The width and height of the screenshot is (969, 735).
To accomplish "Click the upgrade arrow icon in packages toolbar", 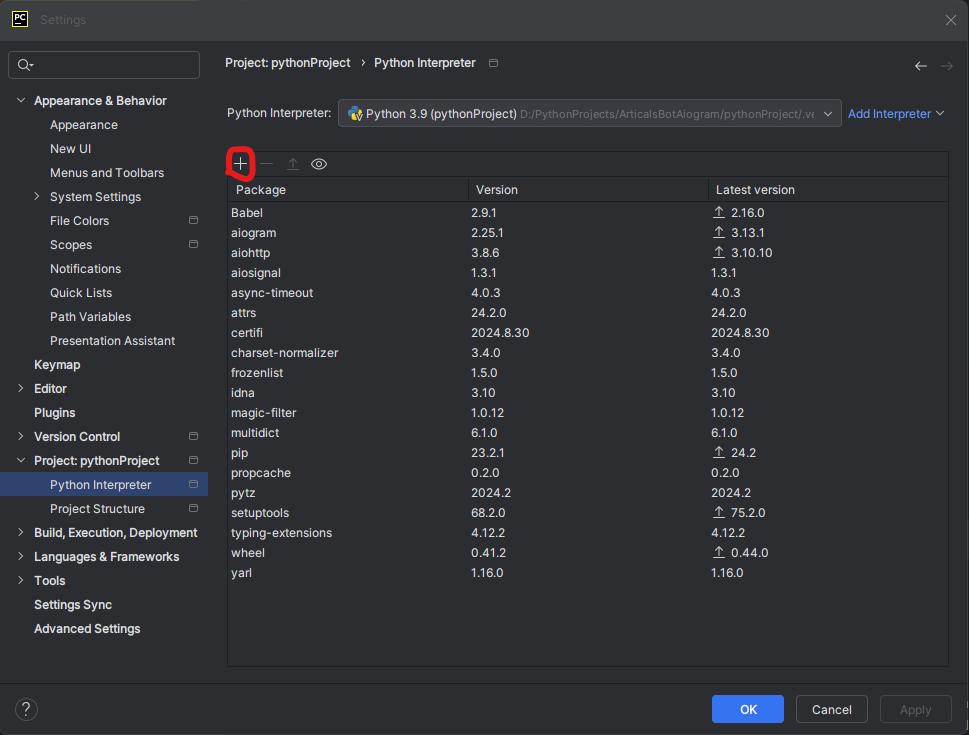I will click(293, 164).
